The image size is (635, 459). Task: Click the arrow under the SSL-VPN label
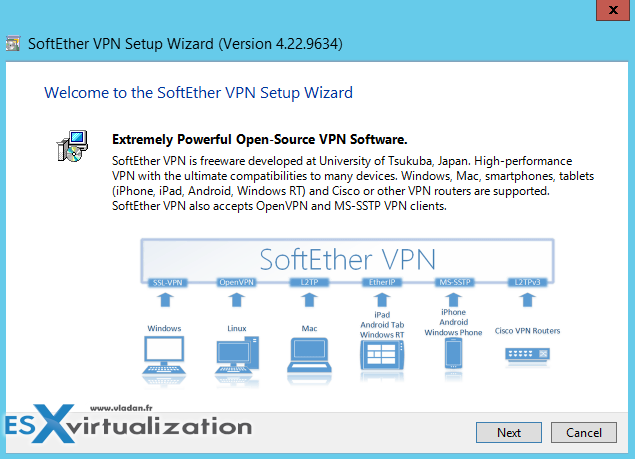165,300
